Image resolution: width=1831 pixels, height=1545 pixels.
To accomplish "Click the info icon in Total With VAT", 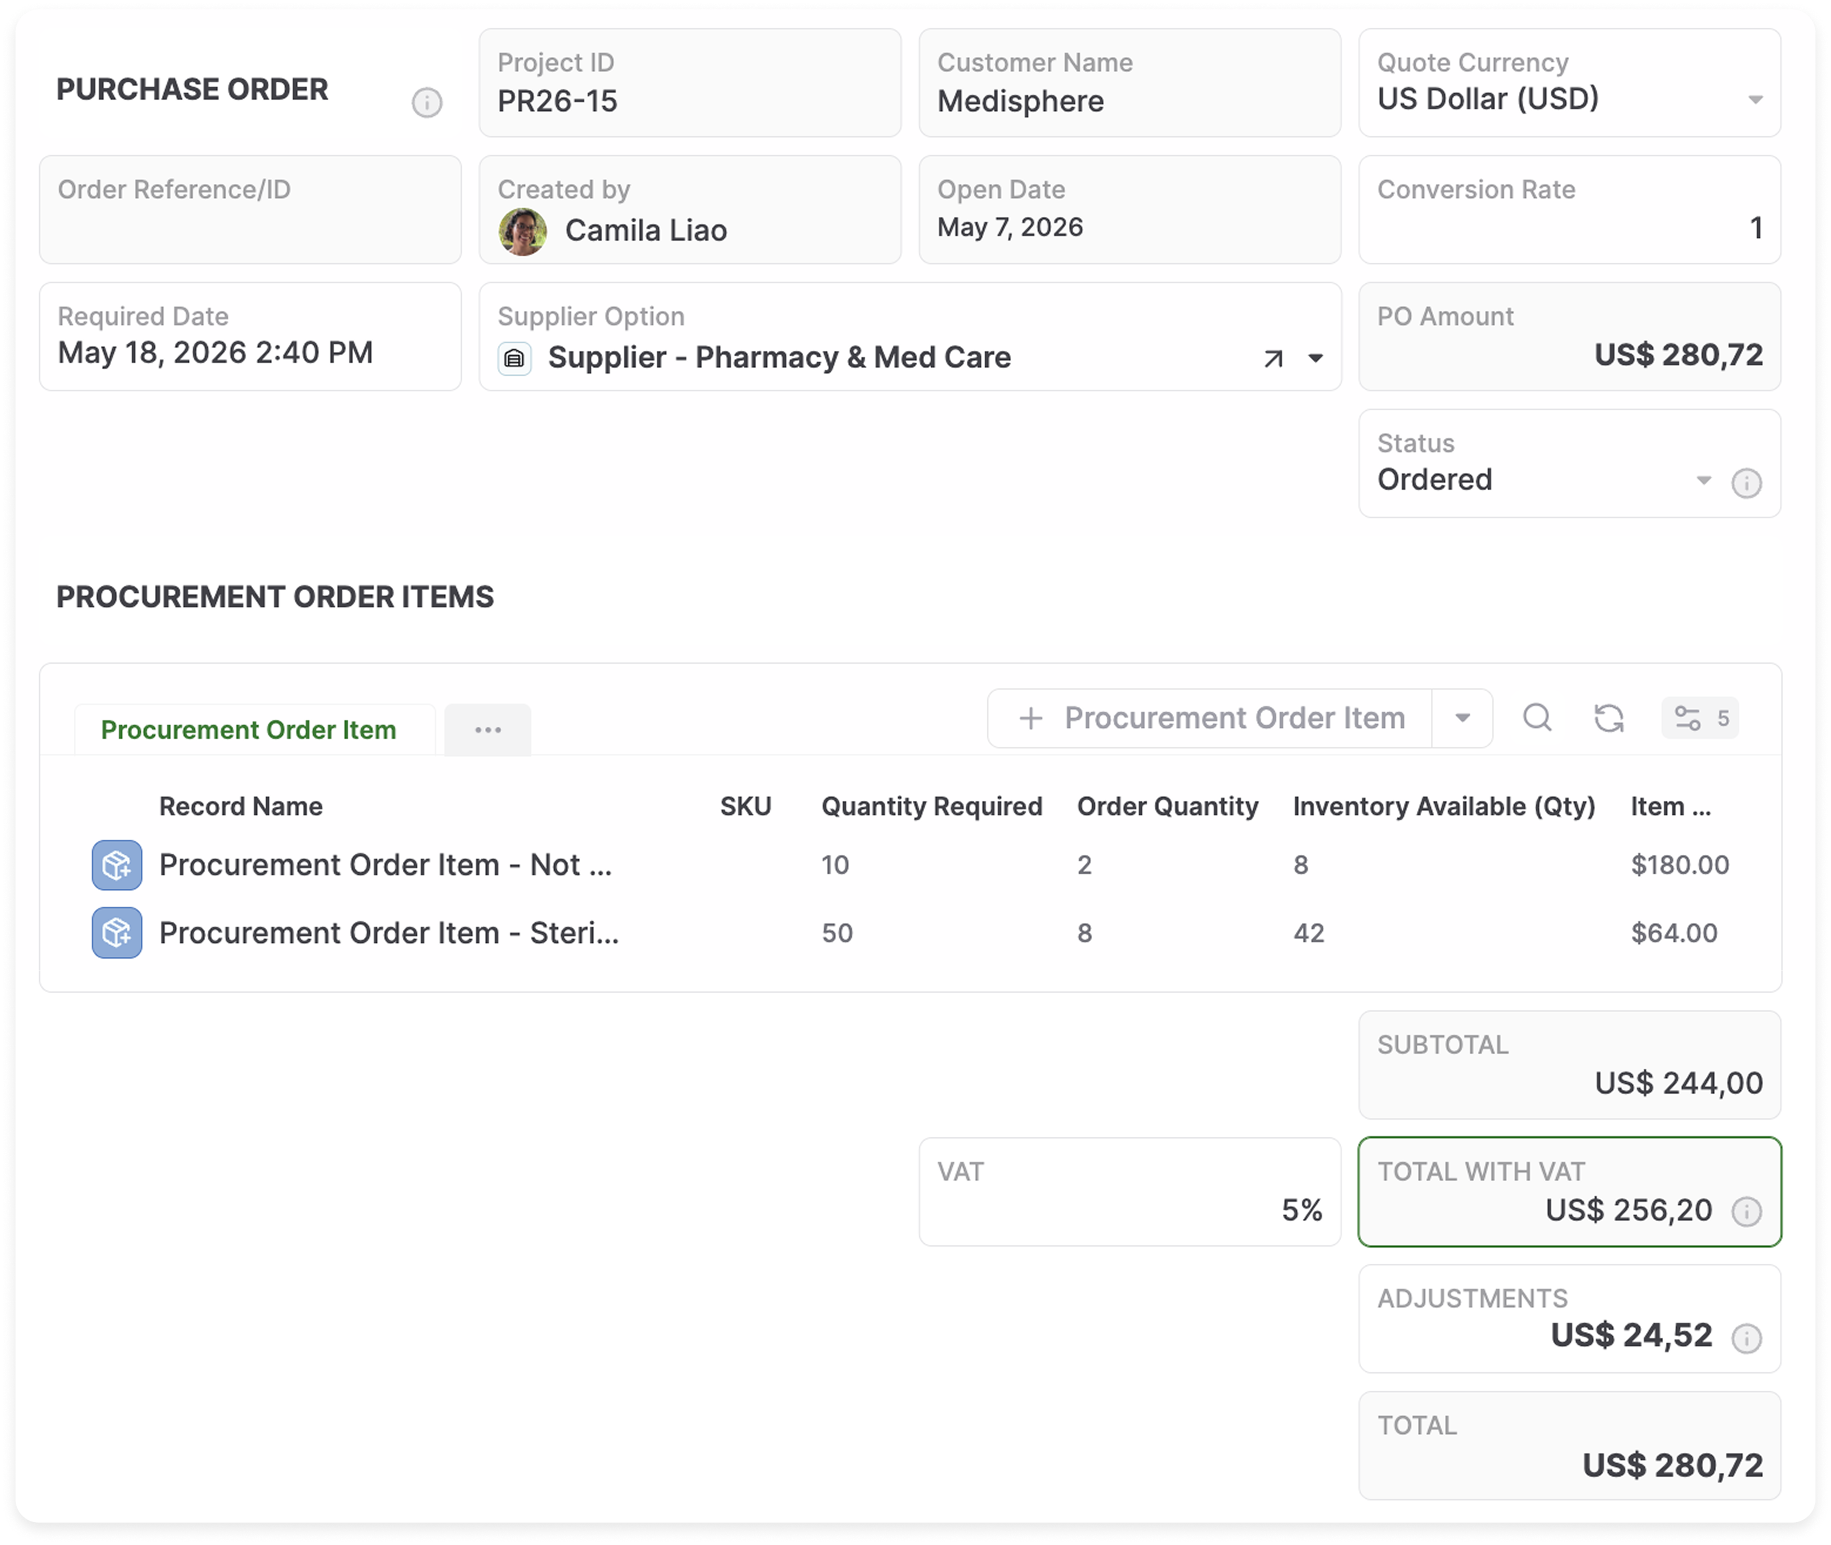I will pyautogui.click(x=1747, y=1212).
